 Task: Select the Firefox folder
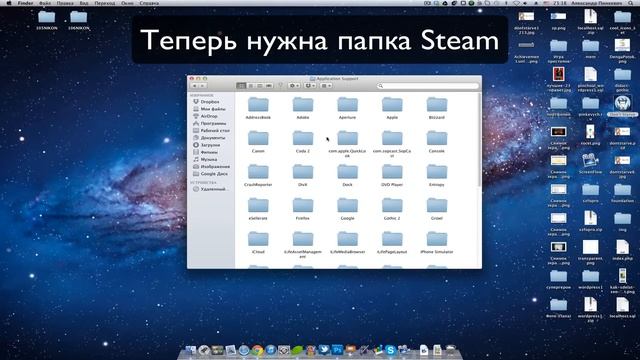[303, 209]
